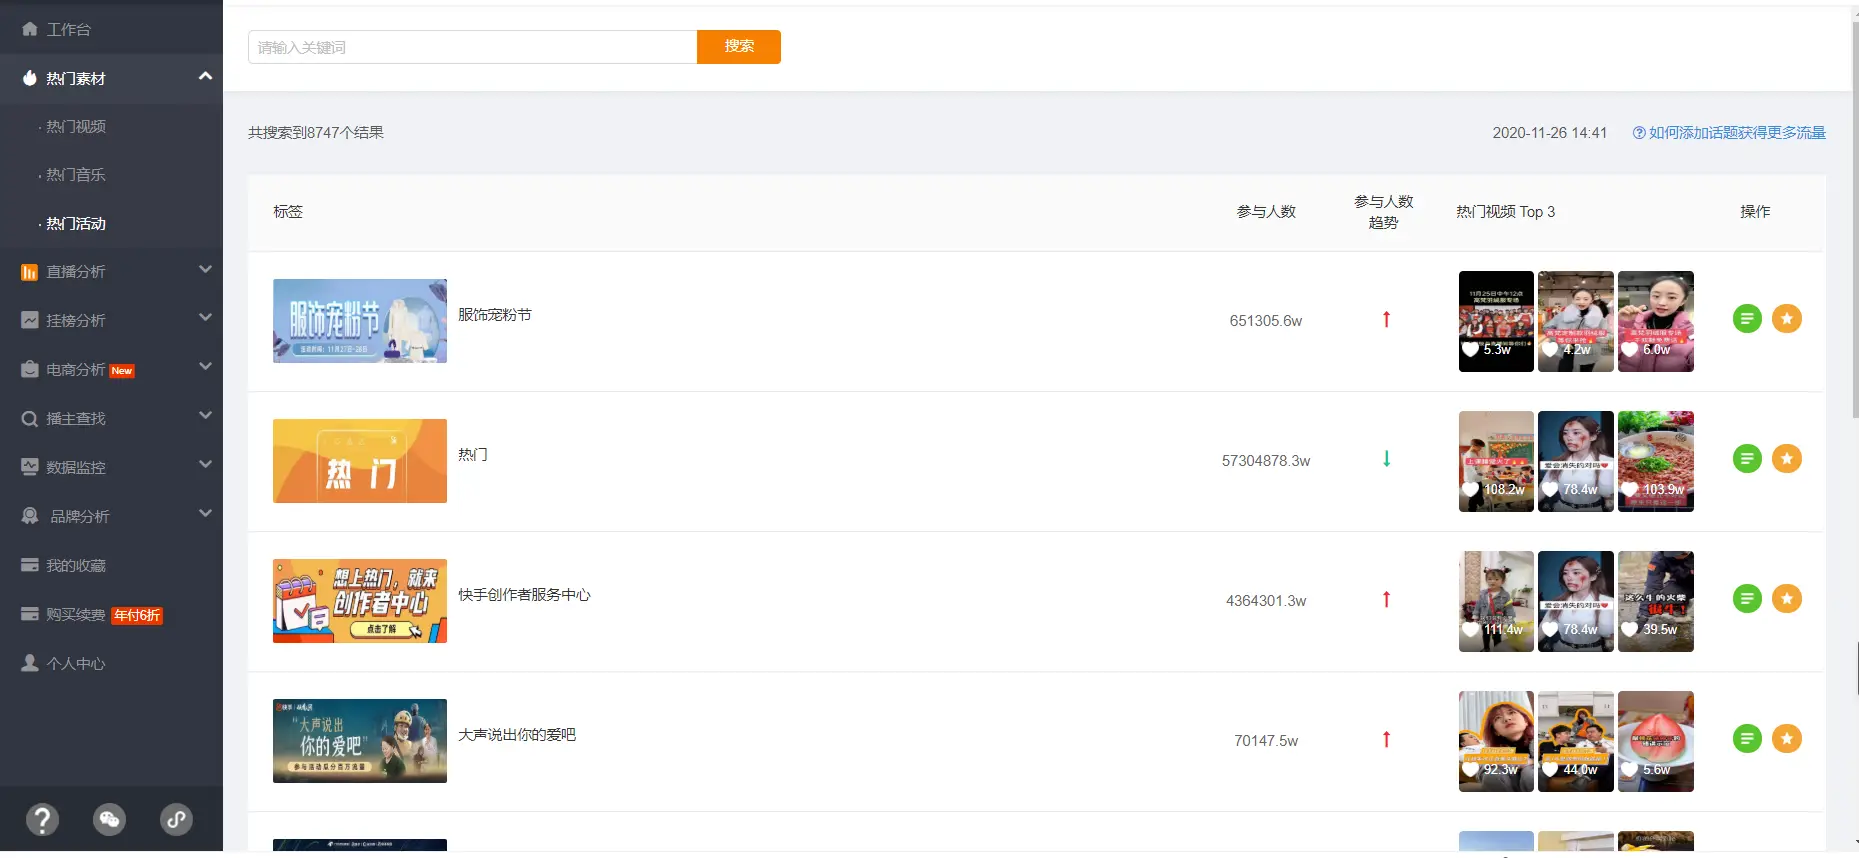Expand the 品牌分析 sidebar menu
Screen dimensions: 1859x858
click(111, 516)
